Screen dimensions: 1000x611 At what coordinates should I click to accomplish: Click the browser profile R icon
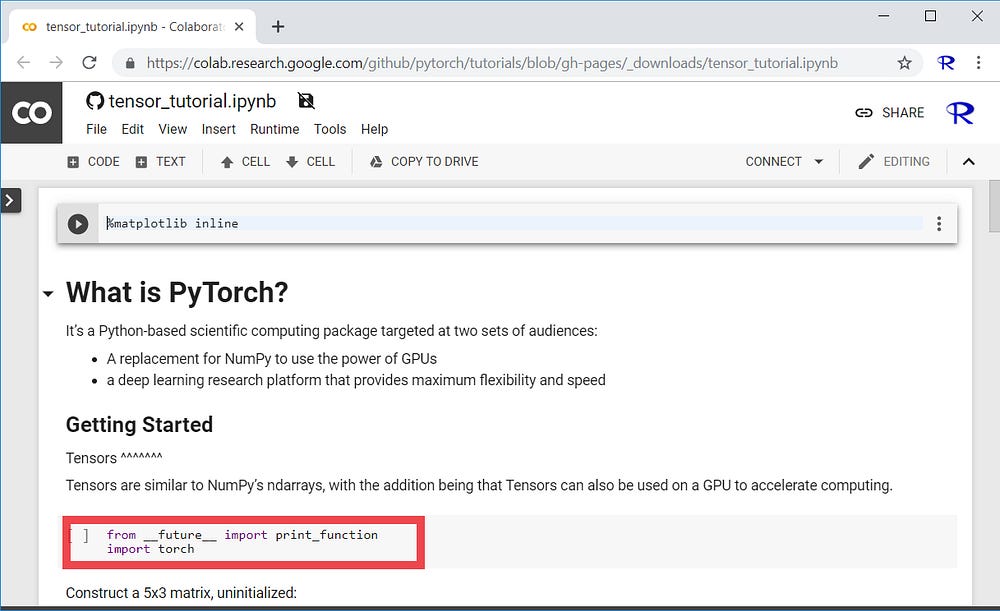pos(945,63)
